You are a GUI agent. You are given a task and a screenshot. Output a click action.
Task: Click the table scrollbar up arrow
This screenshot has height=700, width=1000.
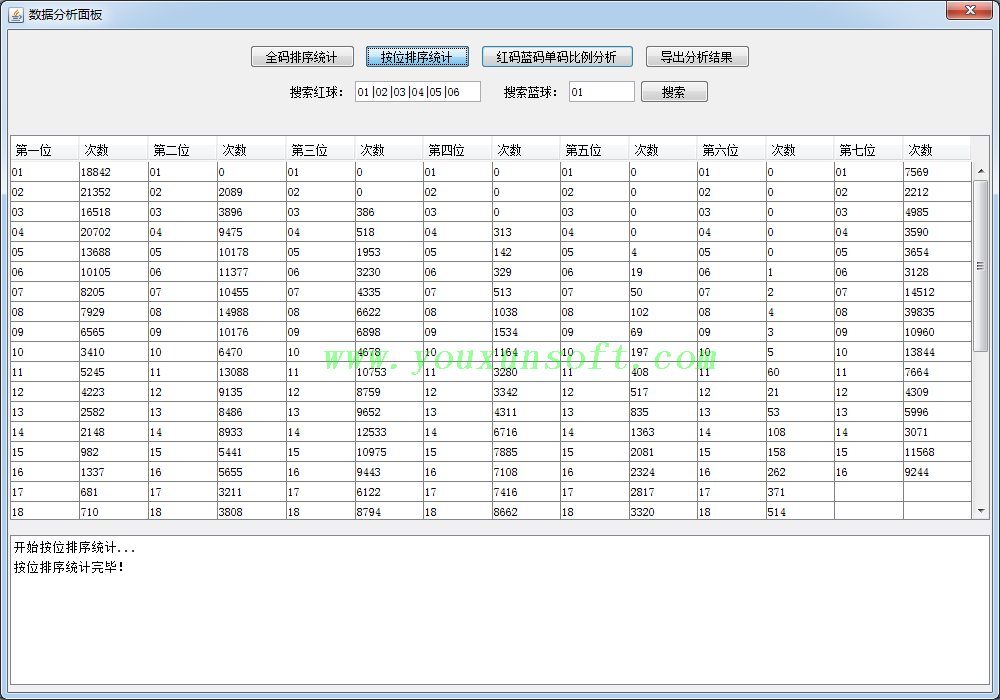point(981,171)
